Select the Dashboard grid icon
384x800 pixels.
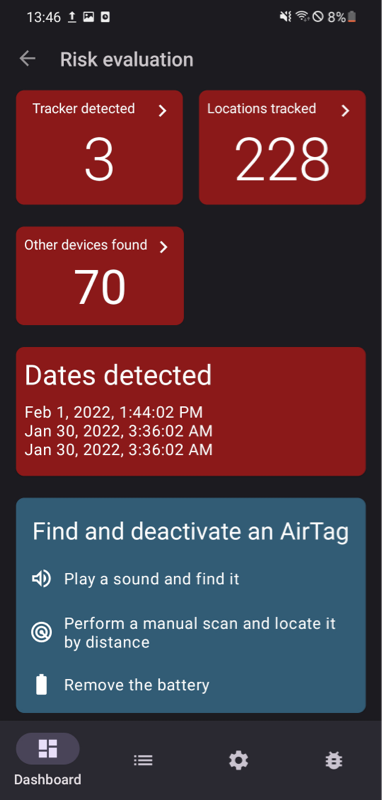(48, 748)
